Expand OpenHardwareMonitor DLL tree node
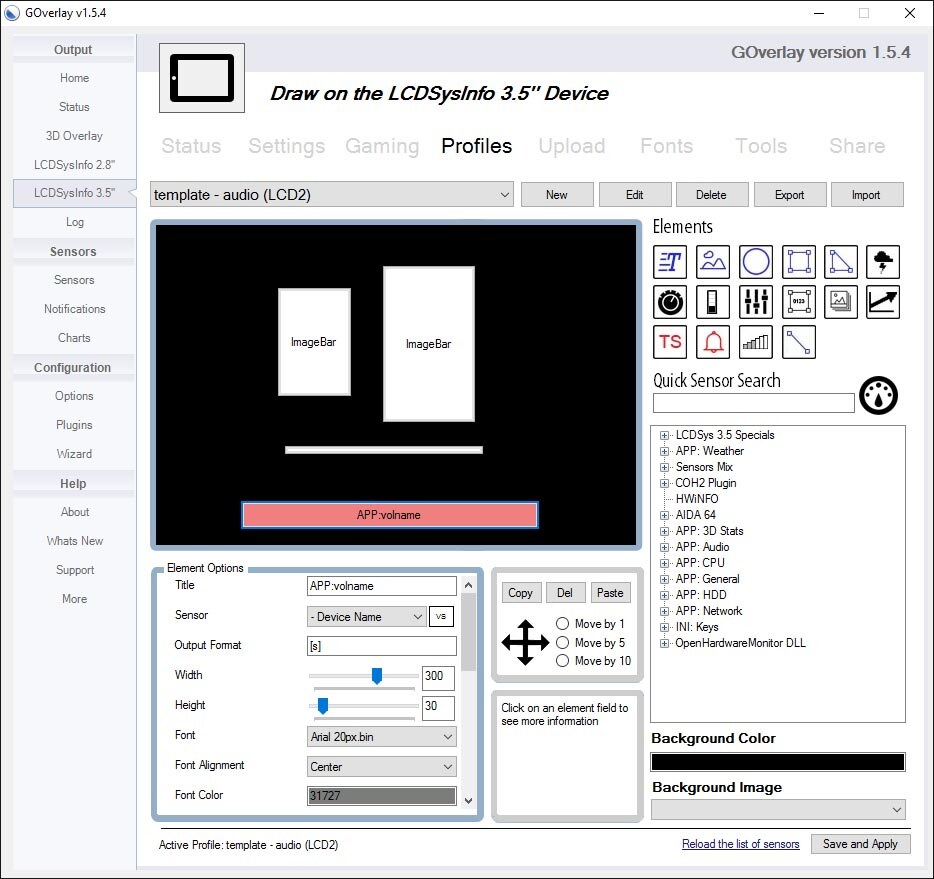The height and width of the screenshot is (879, 934). pyautogui.click(x=664, y=643)
